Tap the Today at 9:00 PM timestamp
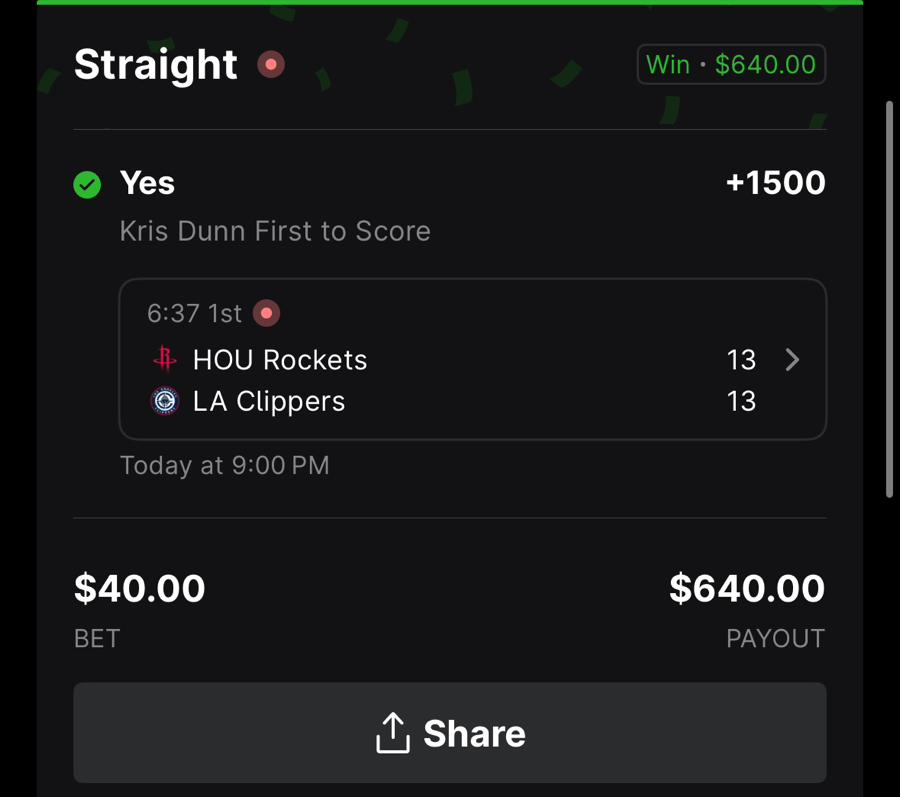Viewport: 900px width, 797px height. [224, 465]
